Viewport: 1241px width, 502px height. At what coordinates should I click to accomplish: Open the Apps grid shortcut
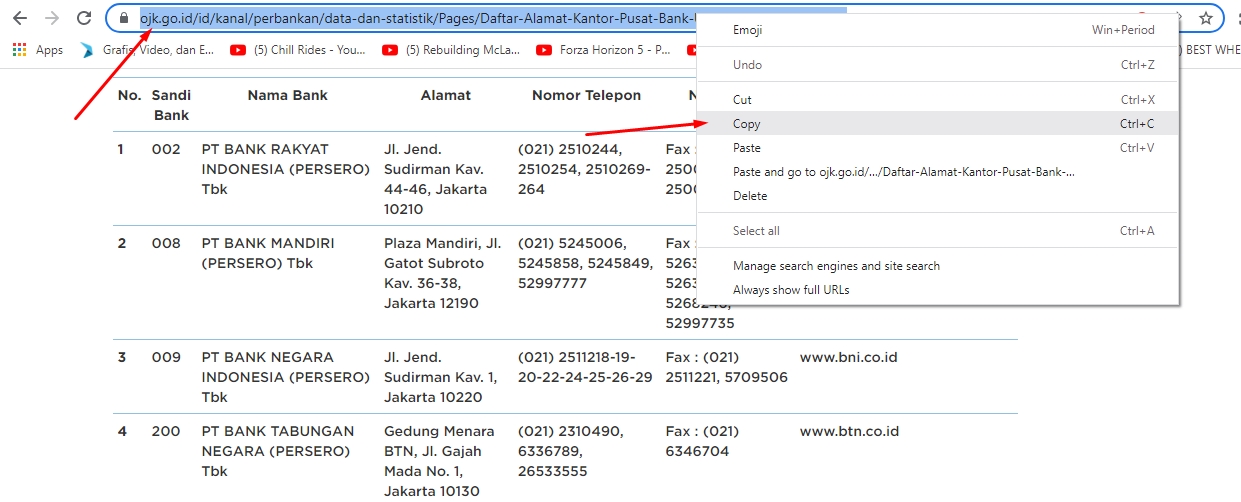38,49
